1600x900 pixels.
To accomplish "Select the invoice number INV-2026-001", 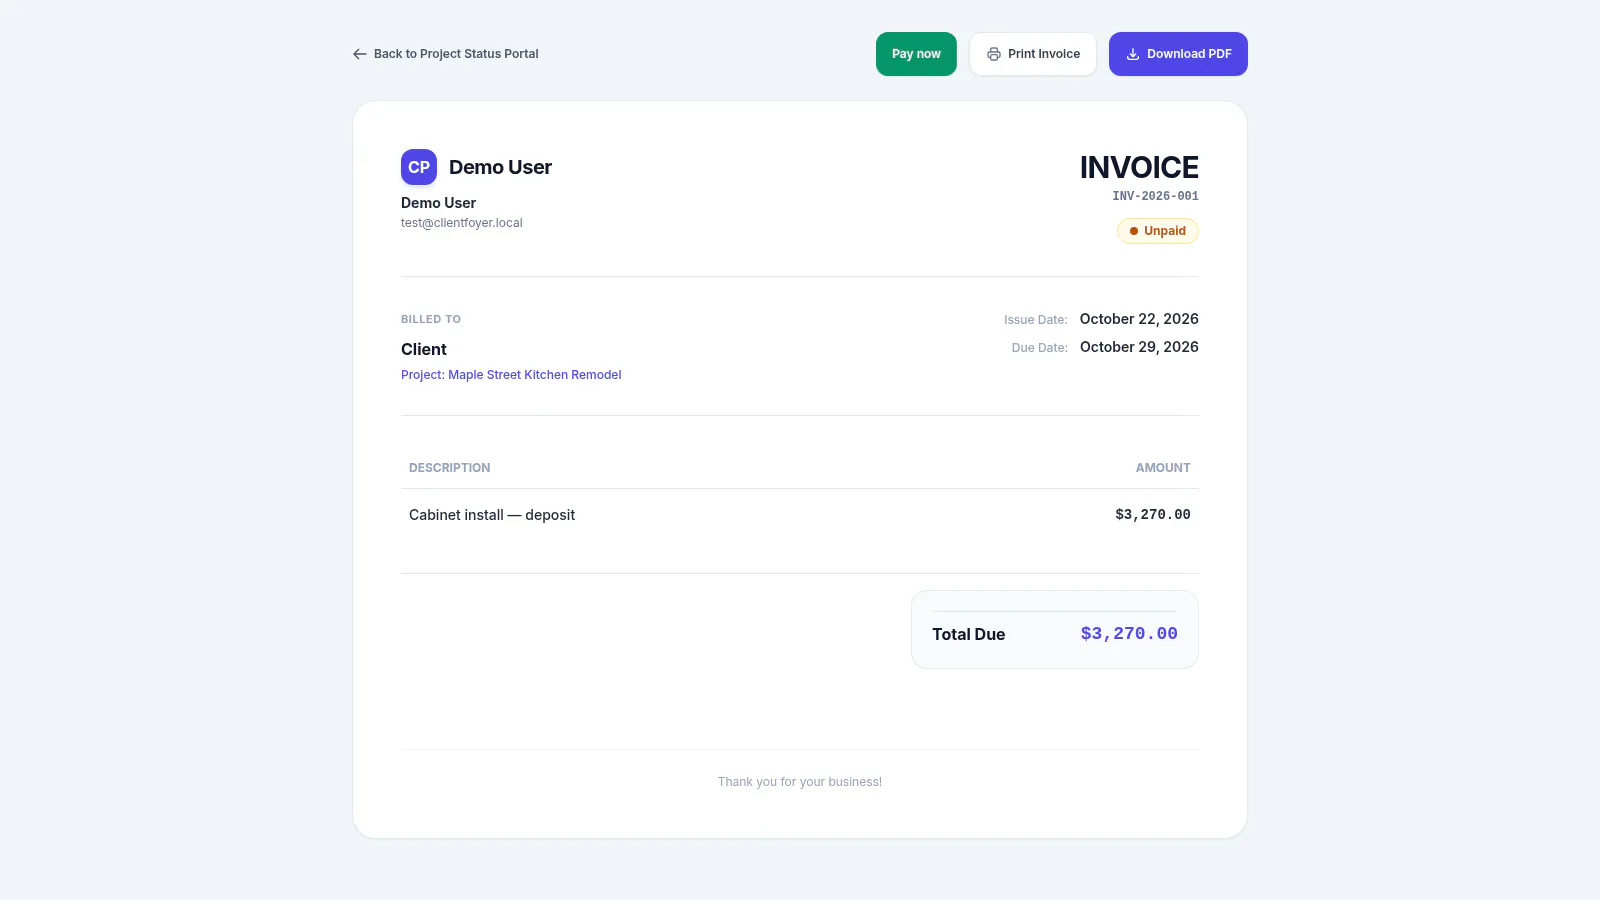I will (1155, 196).
